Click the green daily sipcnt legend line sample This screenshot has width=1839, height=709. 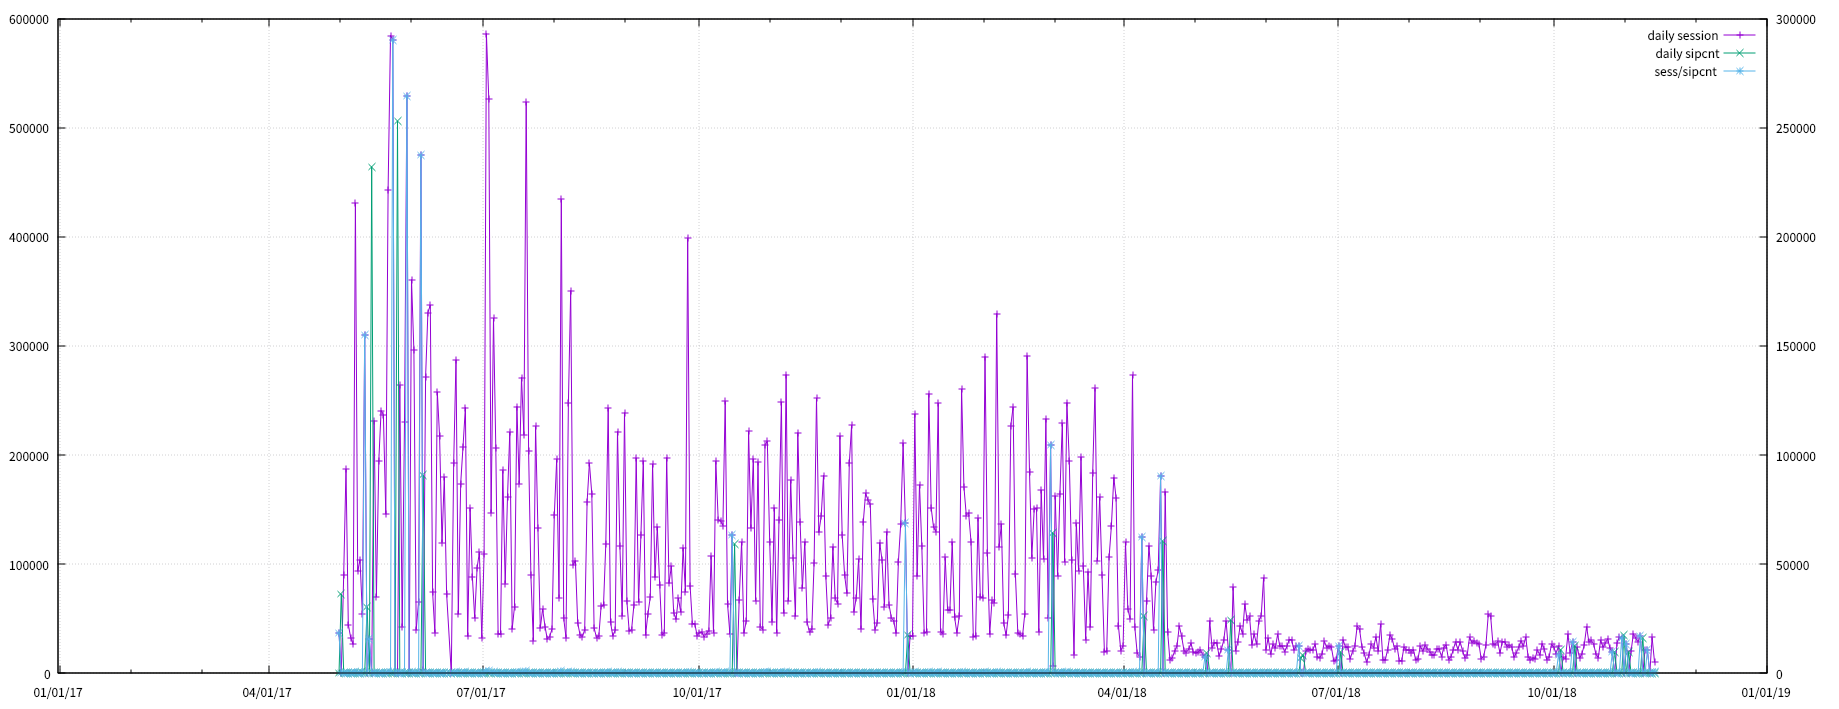[1739, 53]
